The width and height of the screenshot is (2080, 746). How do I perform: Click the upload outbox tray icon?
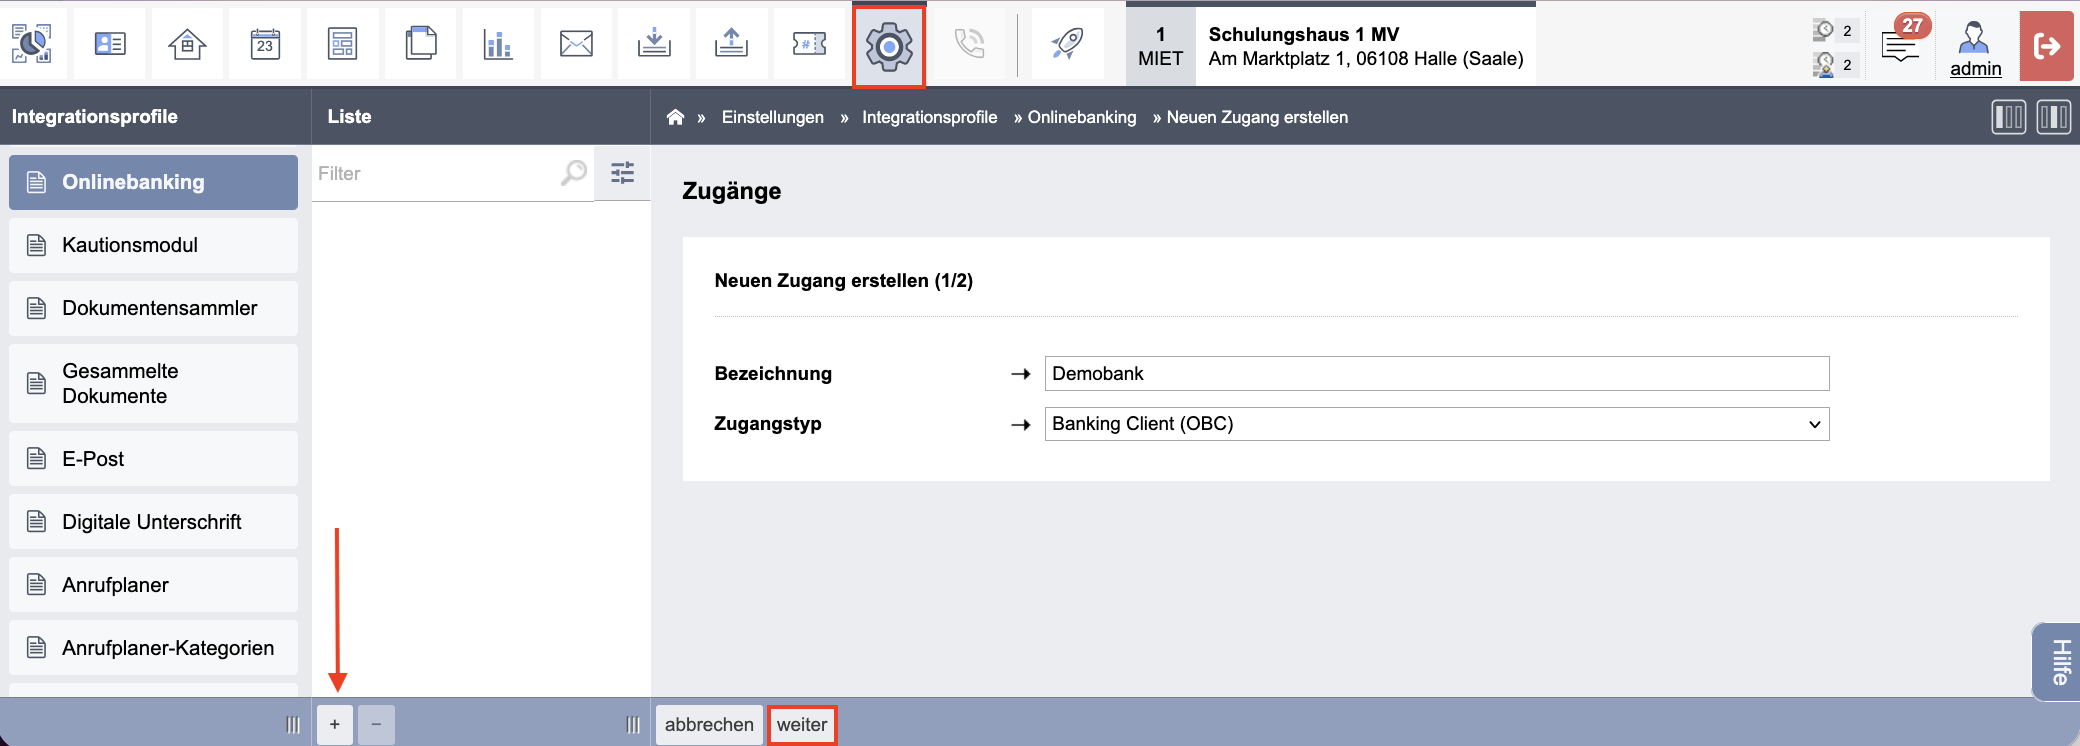coord(732,44)
